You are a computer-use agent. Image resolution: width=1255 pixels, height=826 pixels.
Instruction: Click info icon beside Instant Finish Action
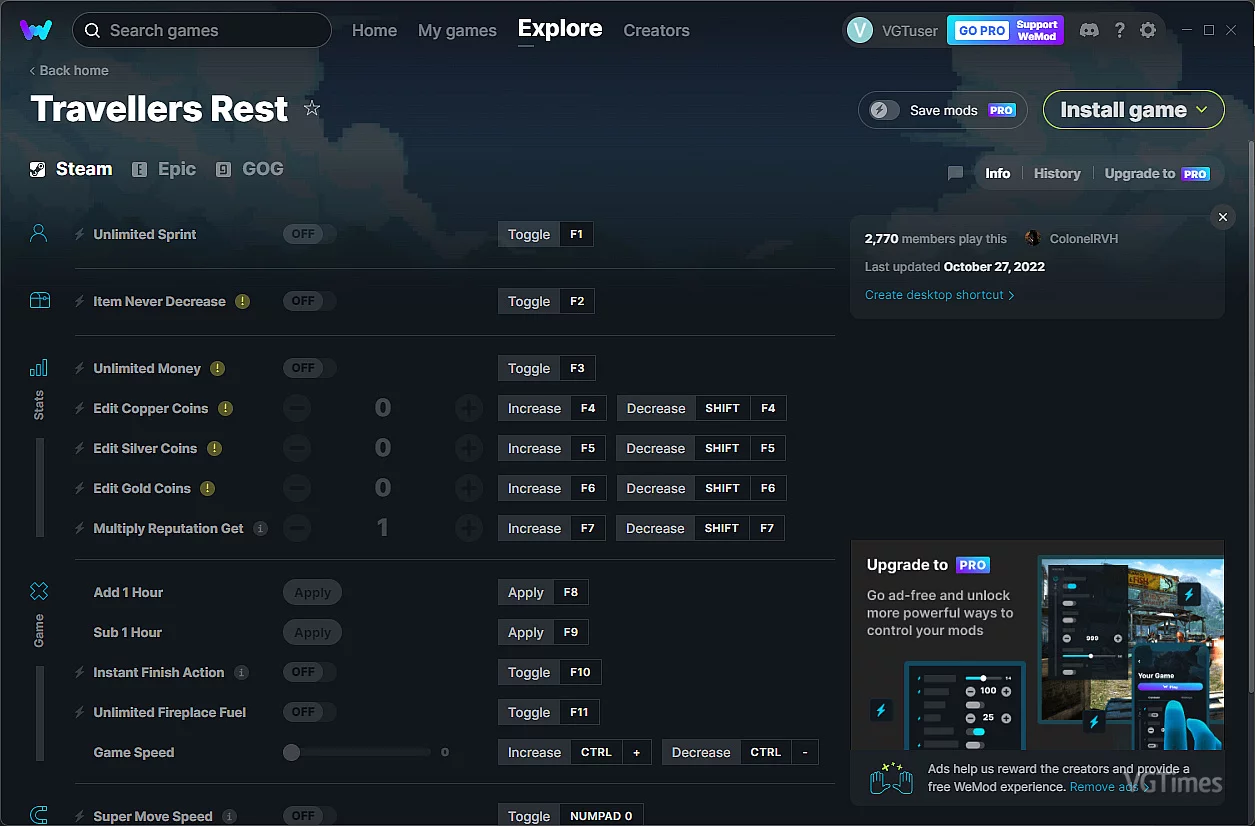[x=241, y=672]
